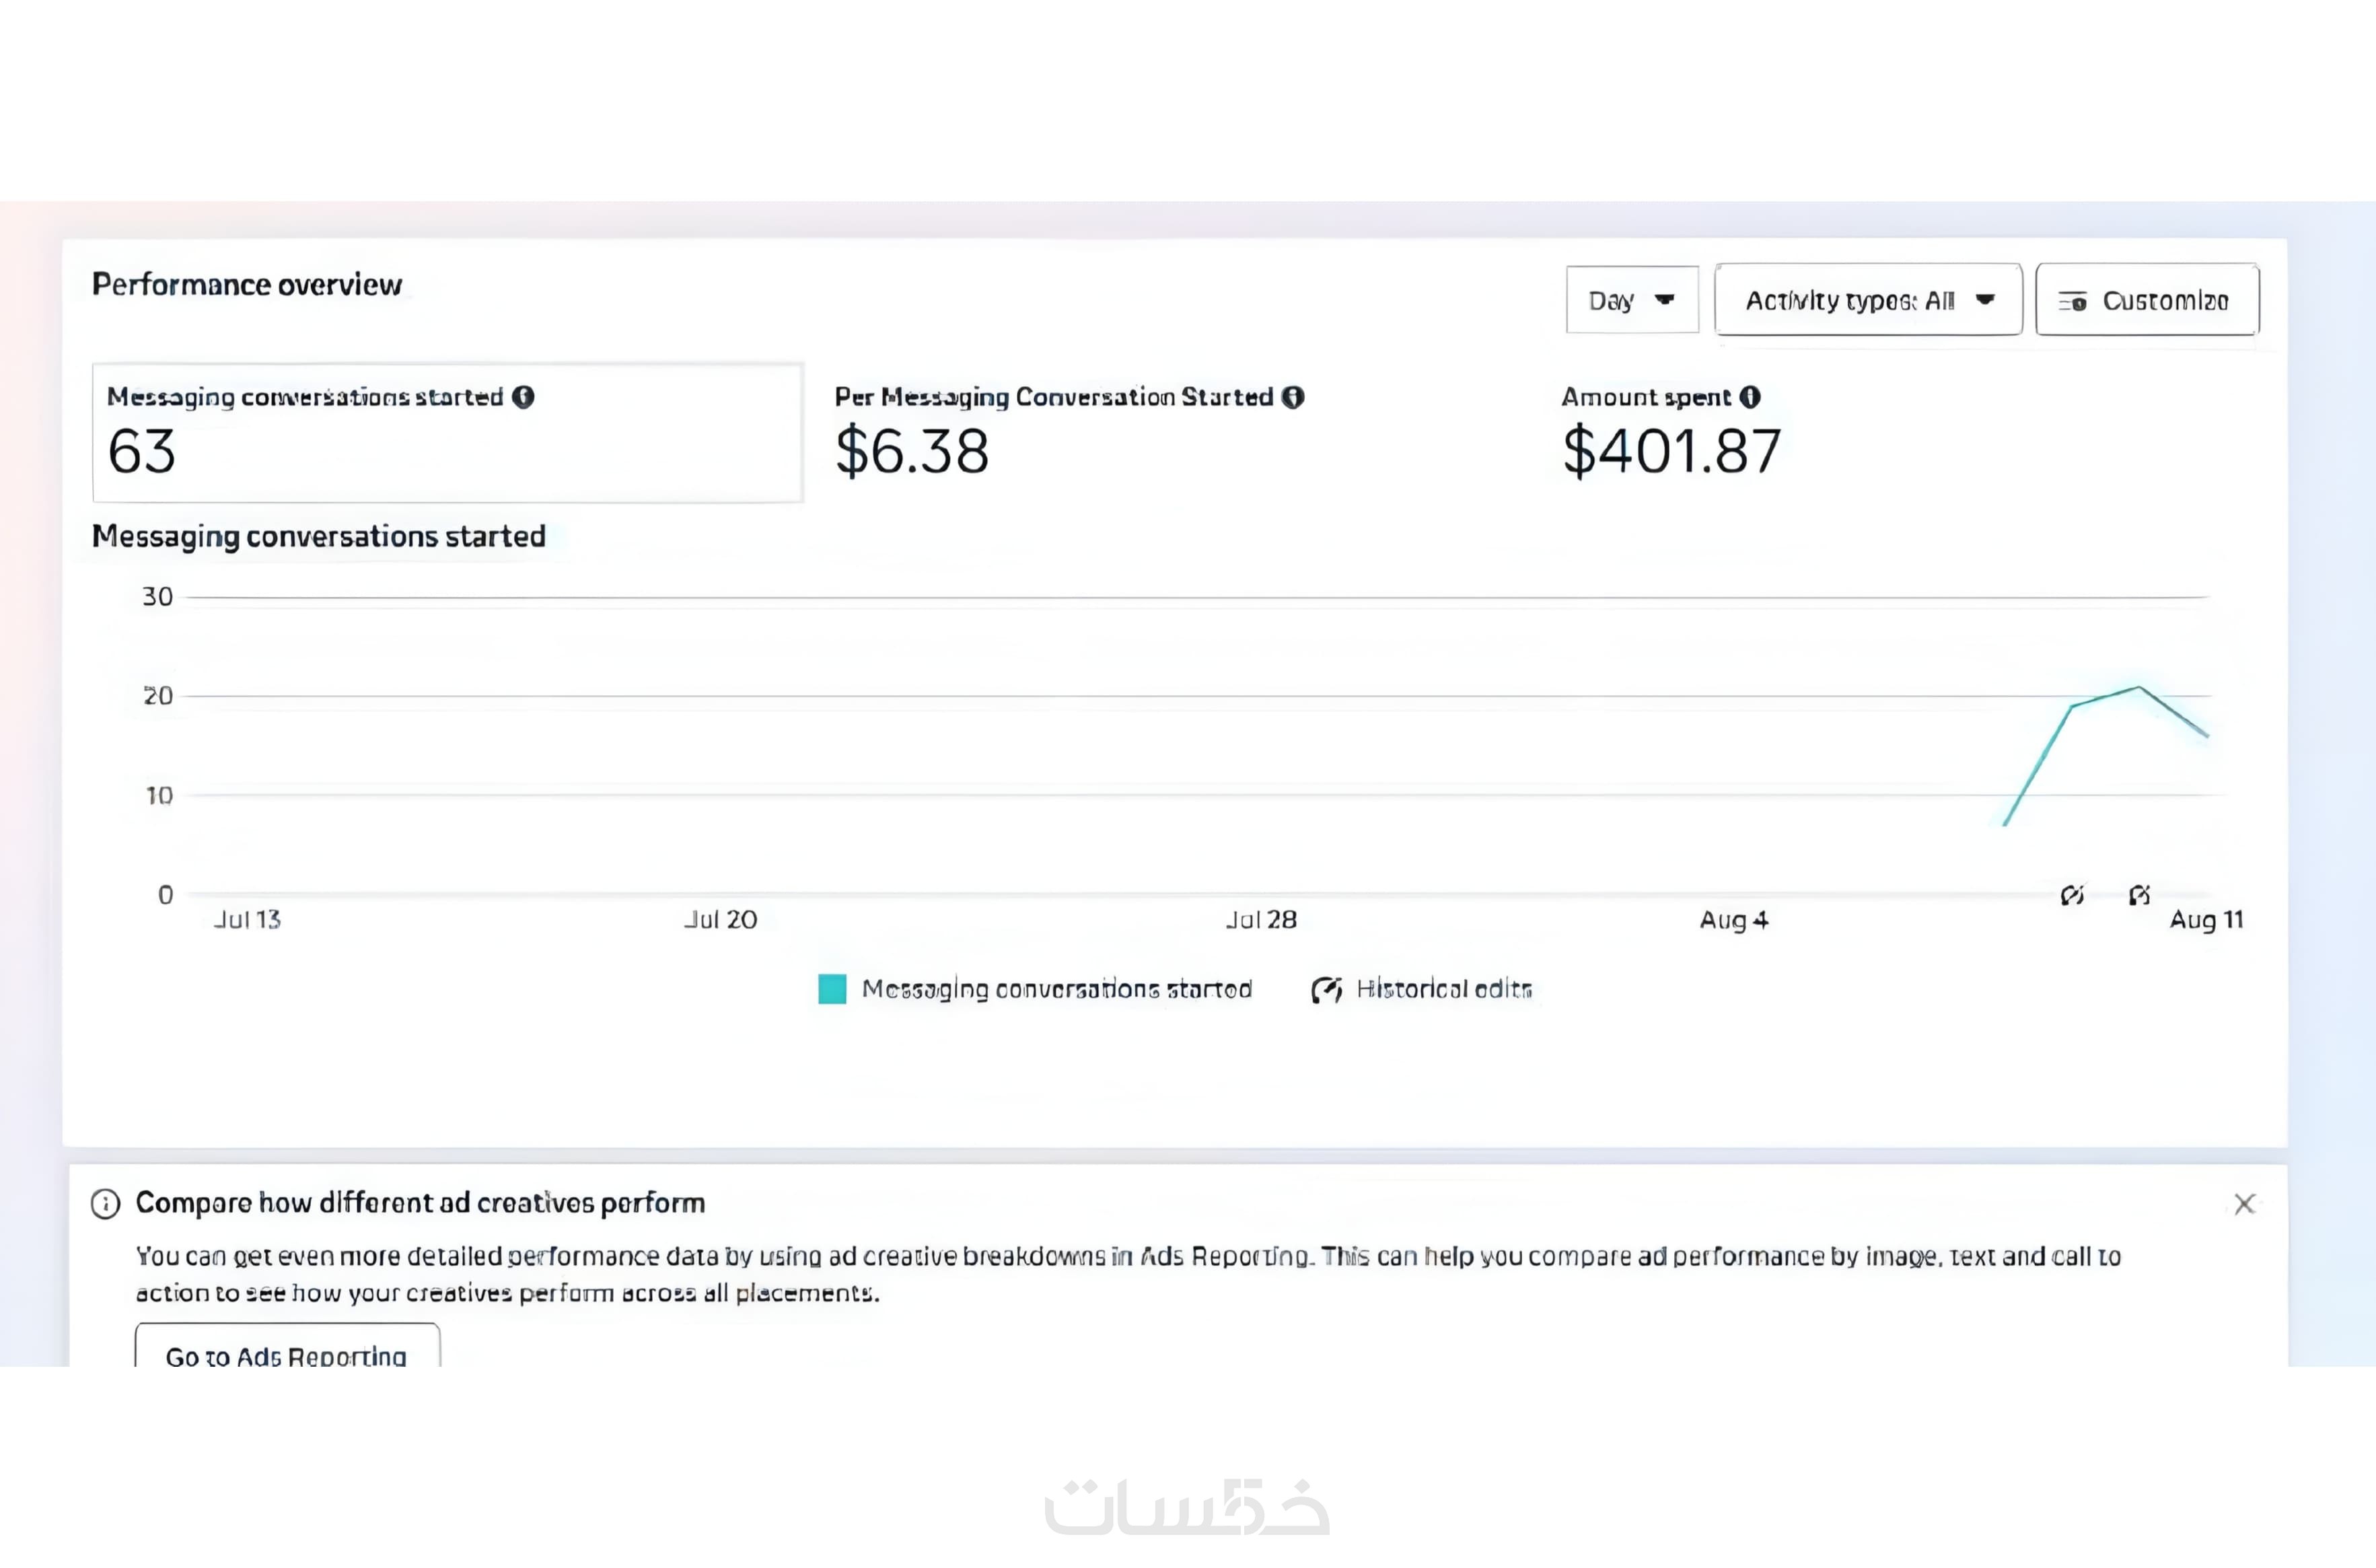The image size is (2376, 1568).
Task: Click the teal Messaging conversations legend swatch
Action: (832, 989)
